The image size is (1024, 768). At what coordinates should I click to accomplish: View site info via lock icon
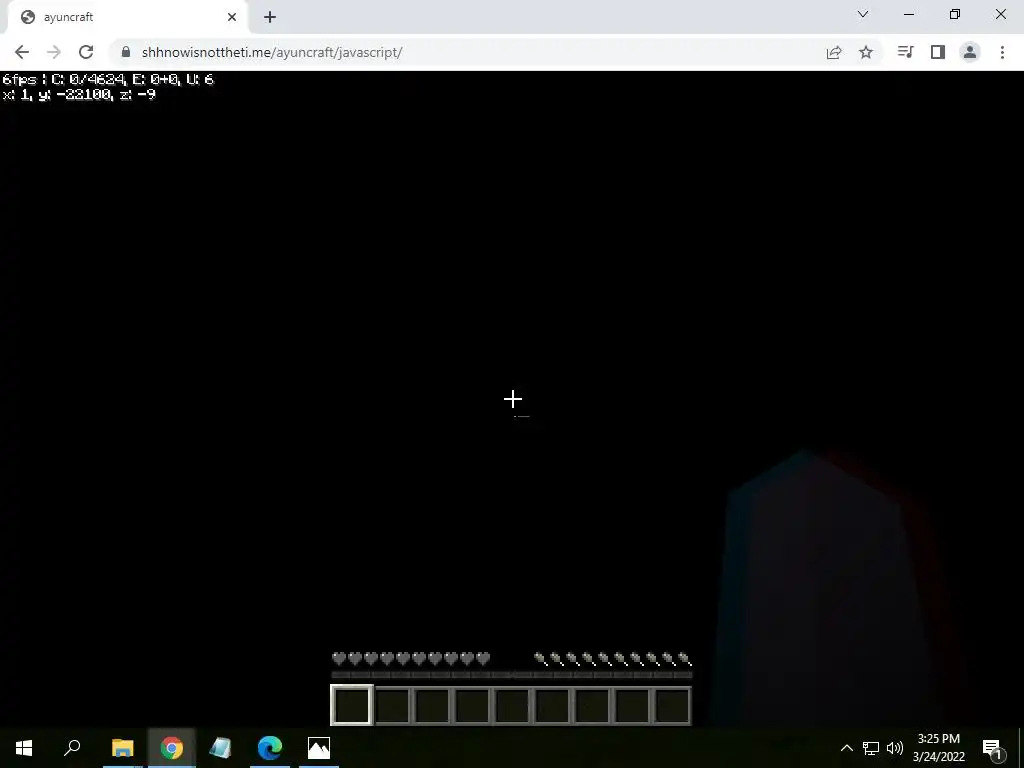(125, 52)
